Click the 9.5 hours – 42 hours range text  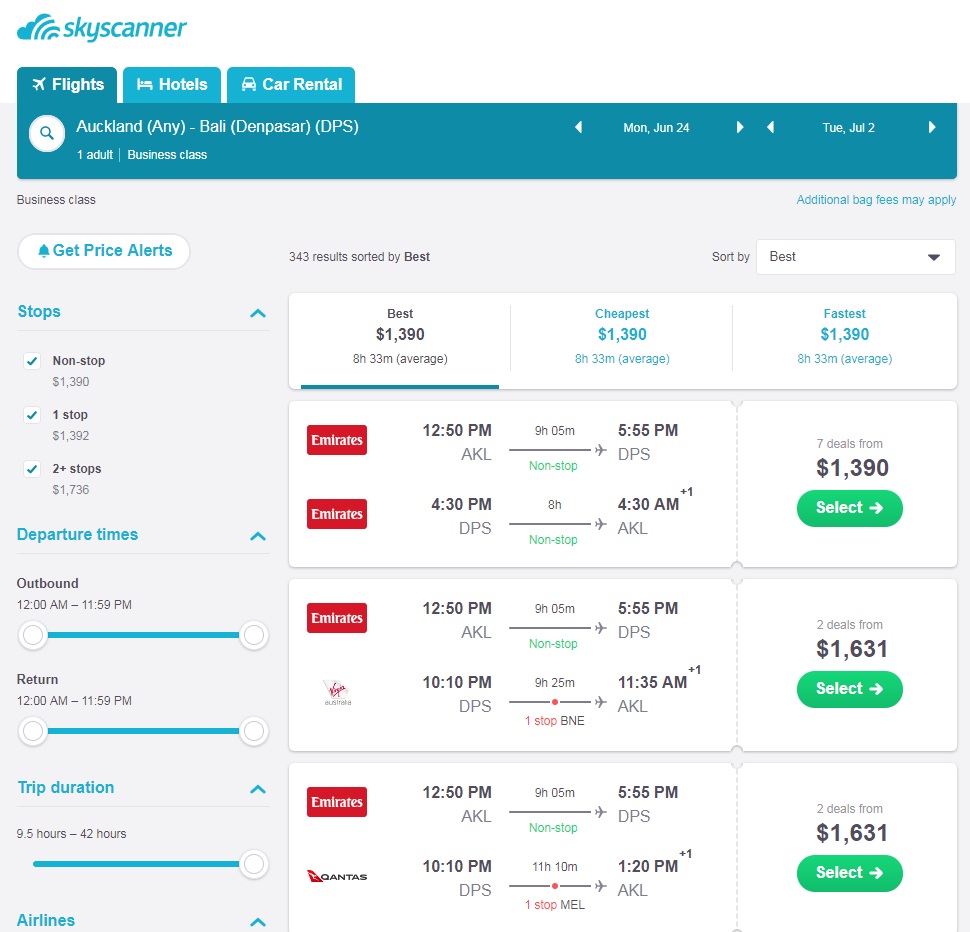tap(71, 834)
